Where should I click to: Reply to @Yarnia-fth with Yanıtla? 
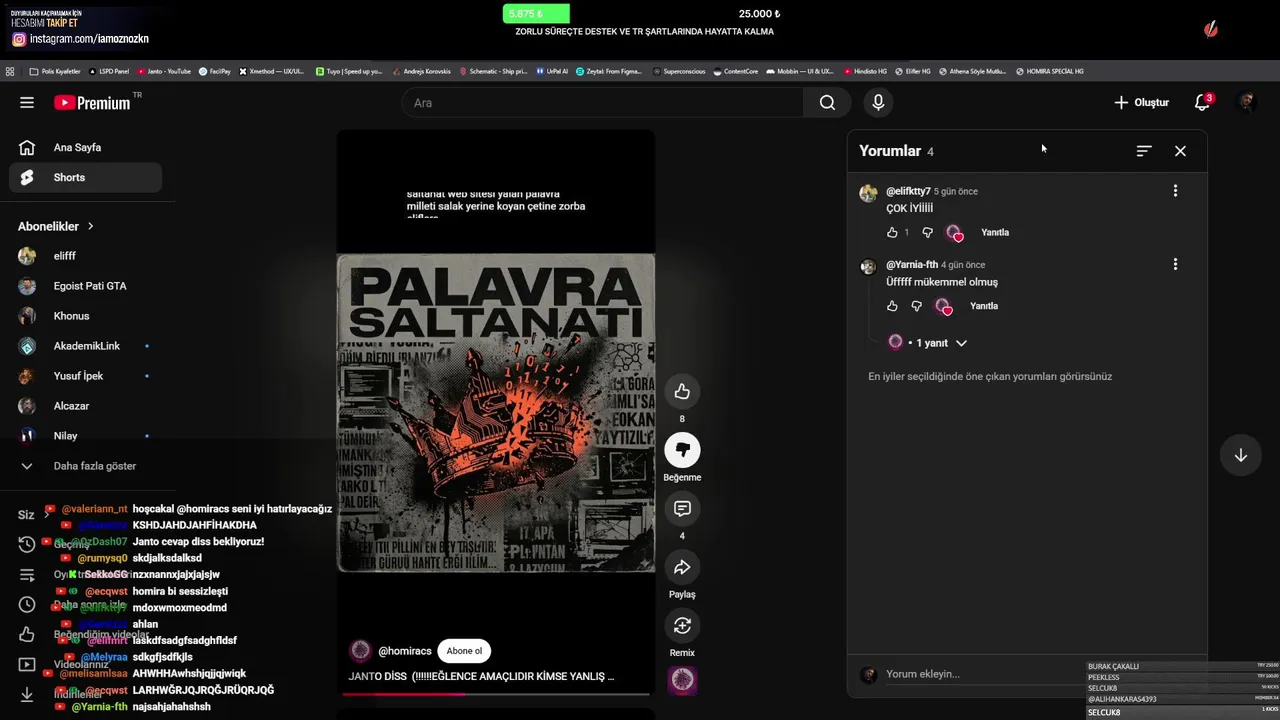coord(984,306)
